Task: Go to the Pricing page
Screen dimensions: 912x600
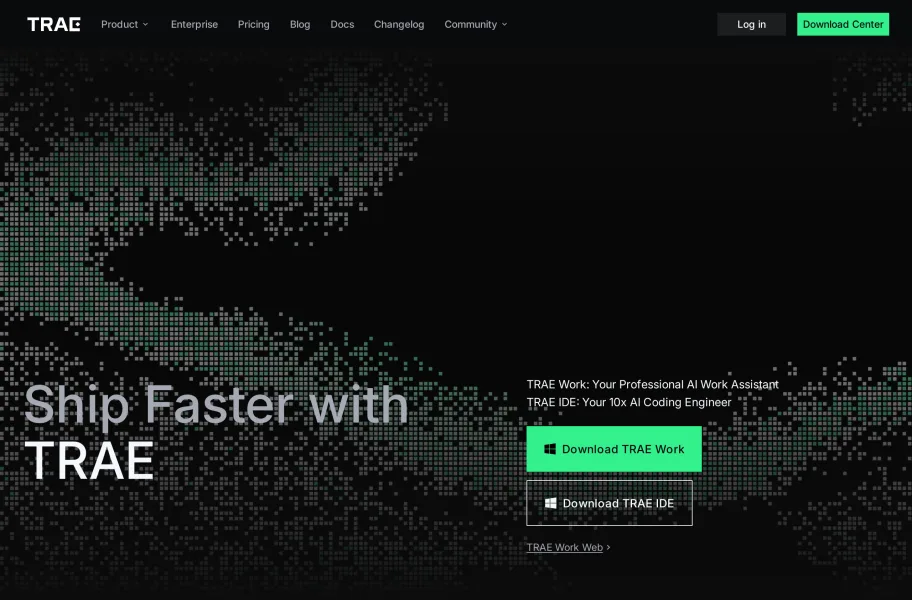Action: click(254, 24)
